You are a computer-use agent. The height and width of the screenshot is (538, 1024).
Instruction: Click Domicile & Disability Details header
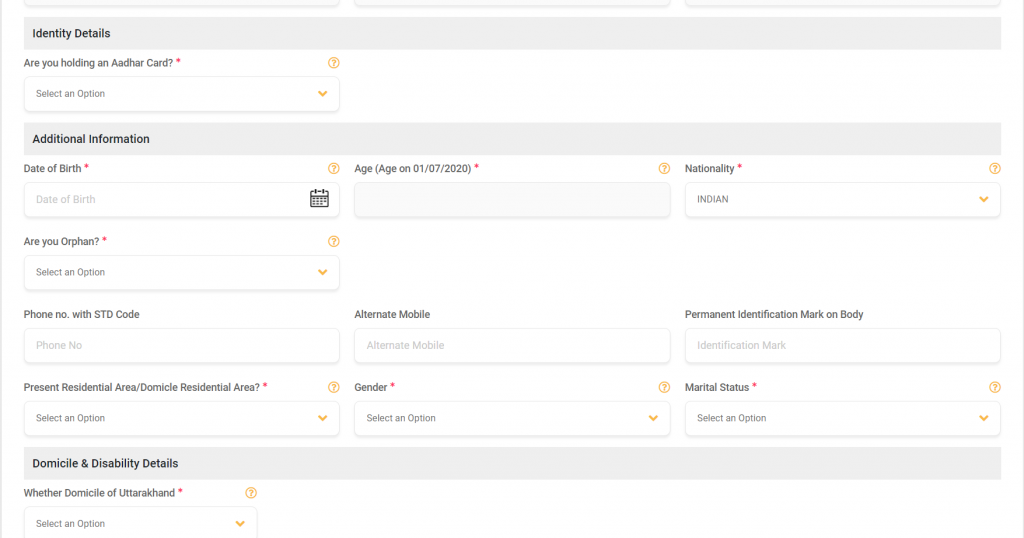point(512,464)
